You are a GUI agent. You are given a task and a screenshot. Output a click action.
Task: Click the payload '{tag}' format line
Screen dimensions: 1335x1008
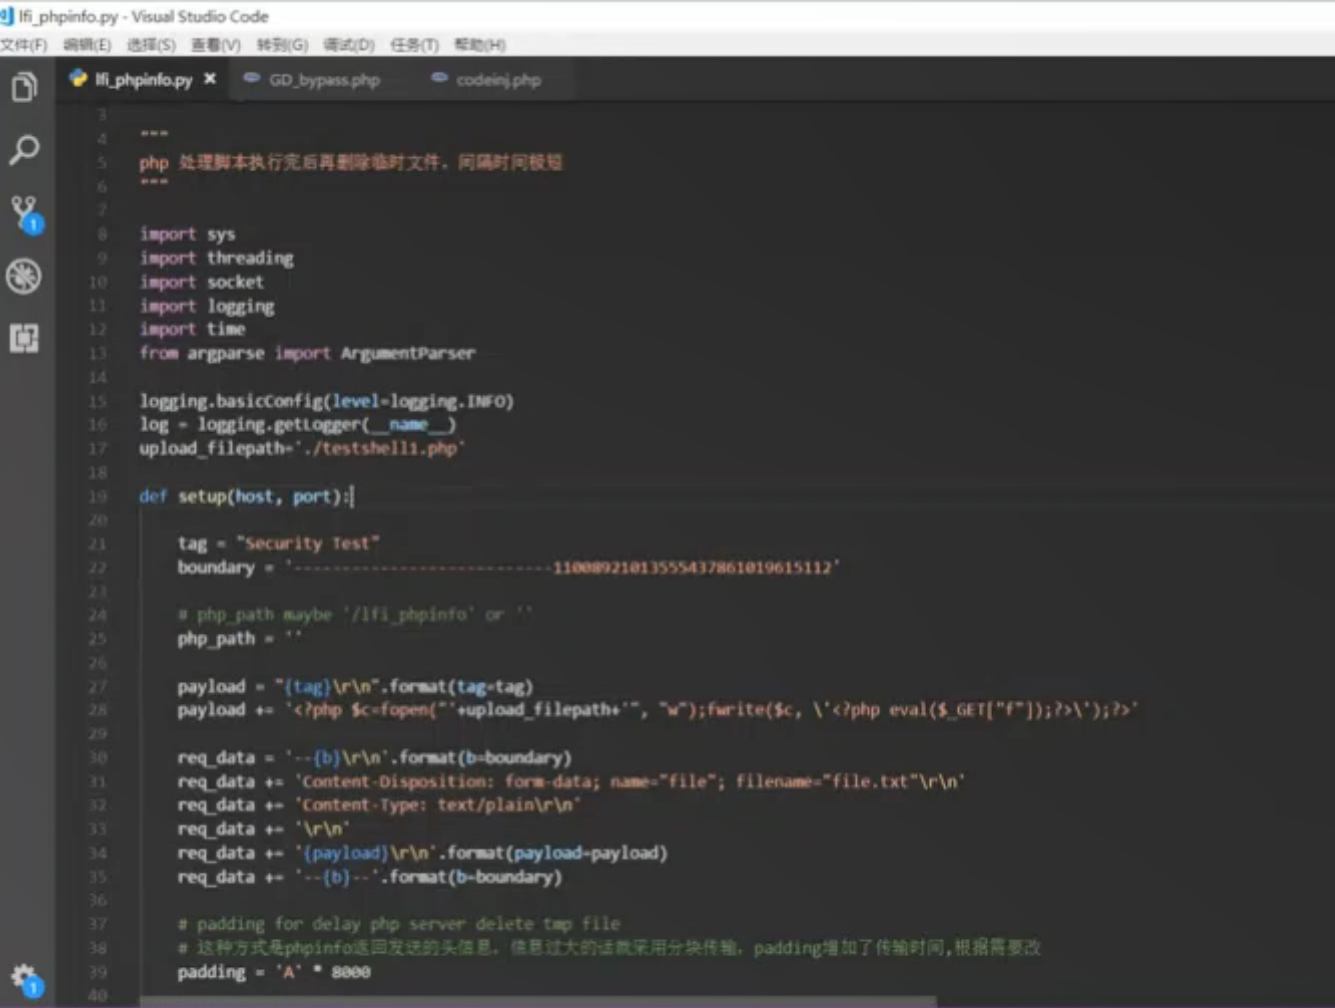(x=355, y=686)
